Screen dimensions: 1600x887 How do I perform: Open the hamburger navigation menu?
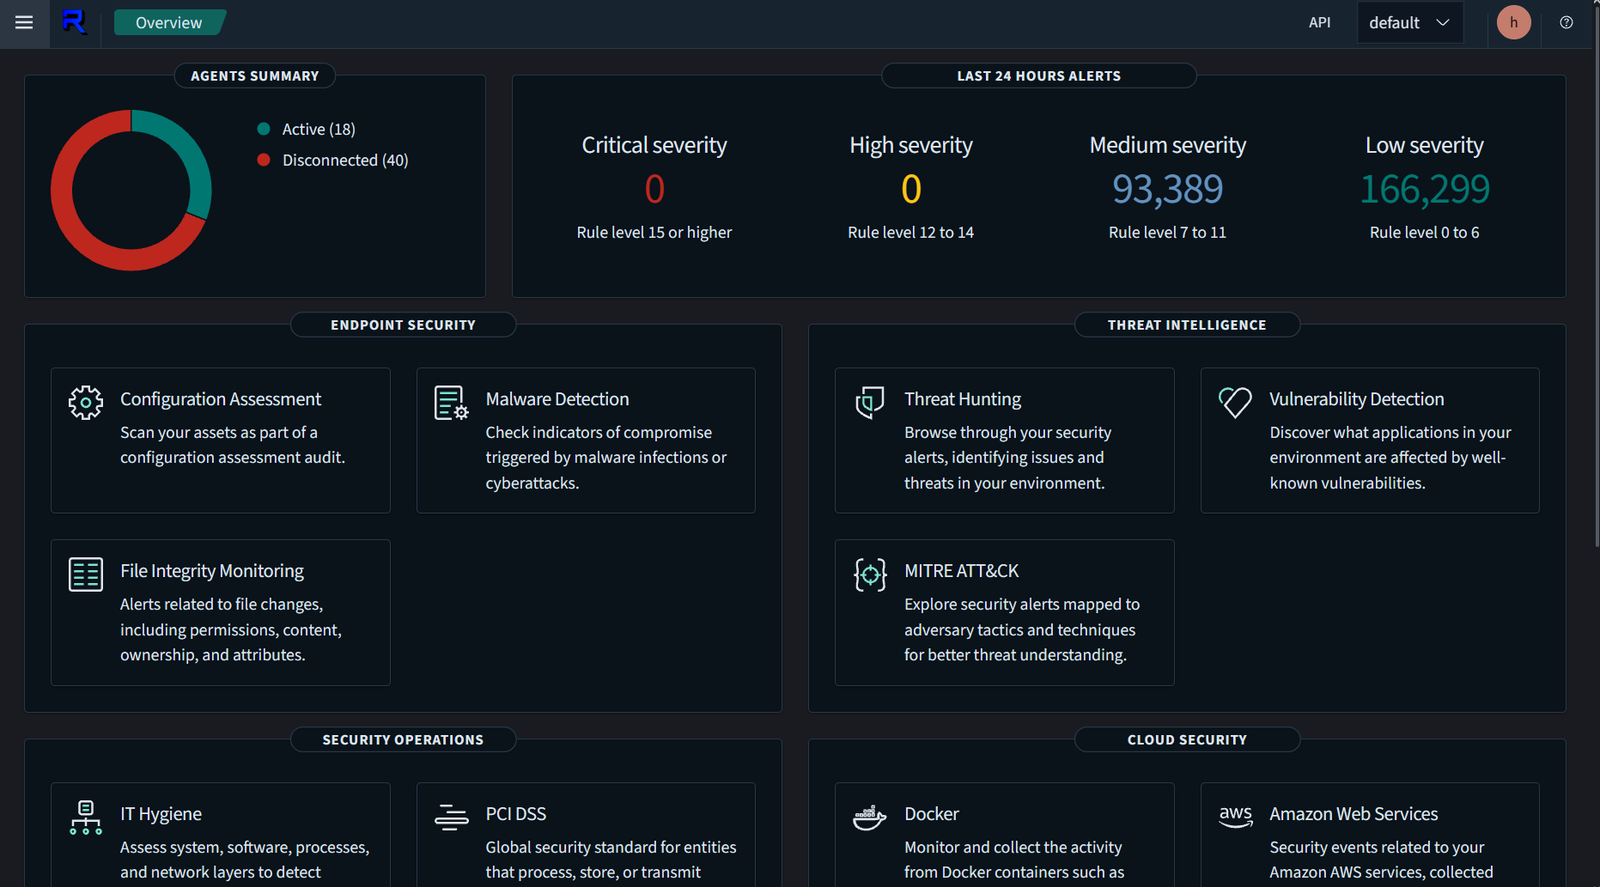point(24,22)
